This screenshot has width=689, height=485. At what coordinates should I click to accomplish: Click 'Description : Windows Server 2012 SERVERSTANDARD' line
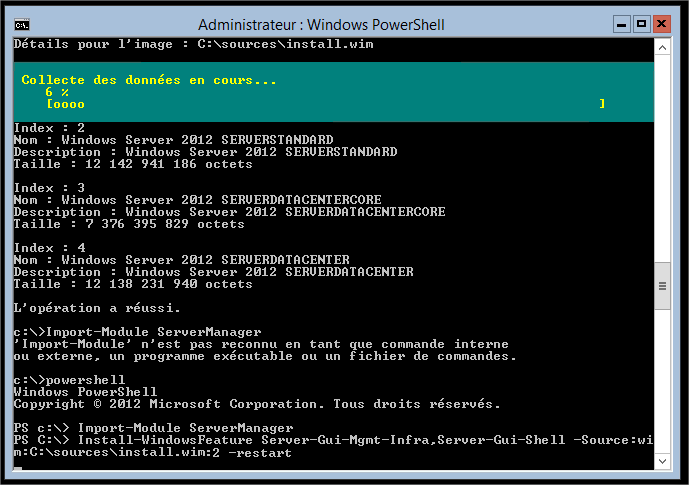pyautogui.click(x=205, y=152)
